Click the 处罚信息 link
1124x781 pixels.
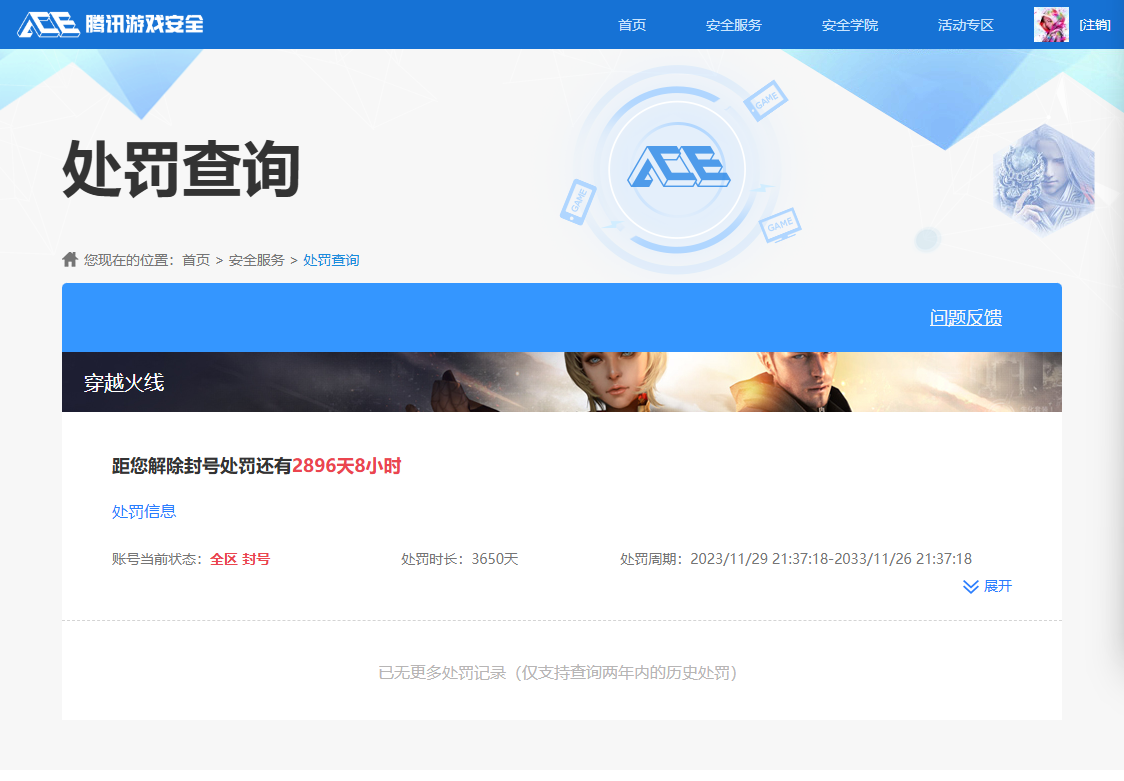pos(144,511)
